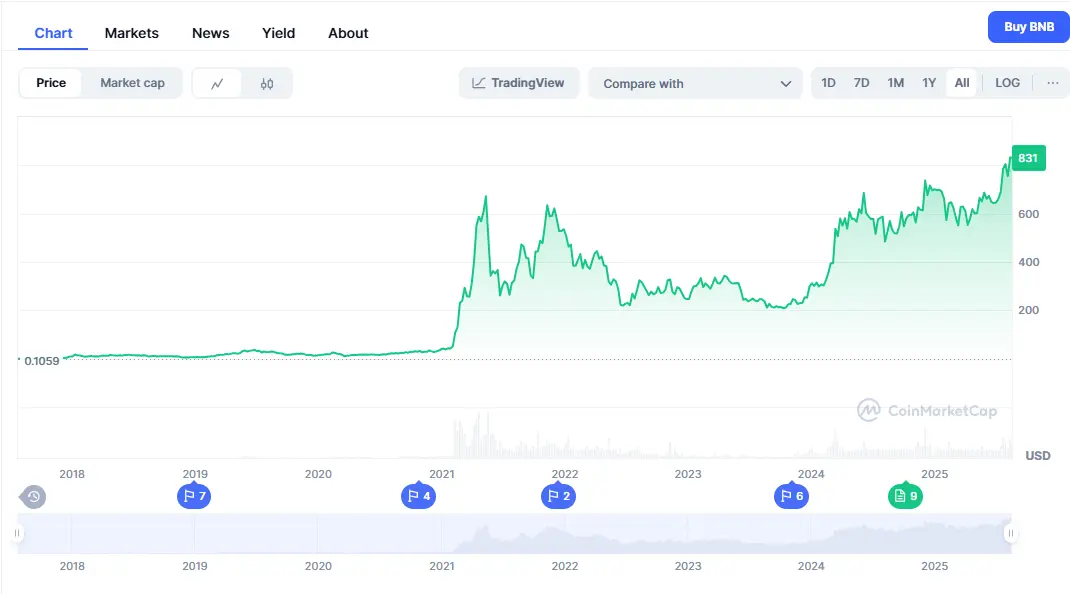Click the history clock icon on timeline

(x=33, y=496)
